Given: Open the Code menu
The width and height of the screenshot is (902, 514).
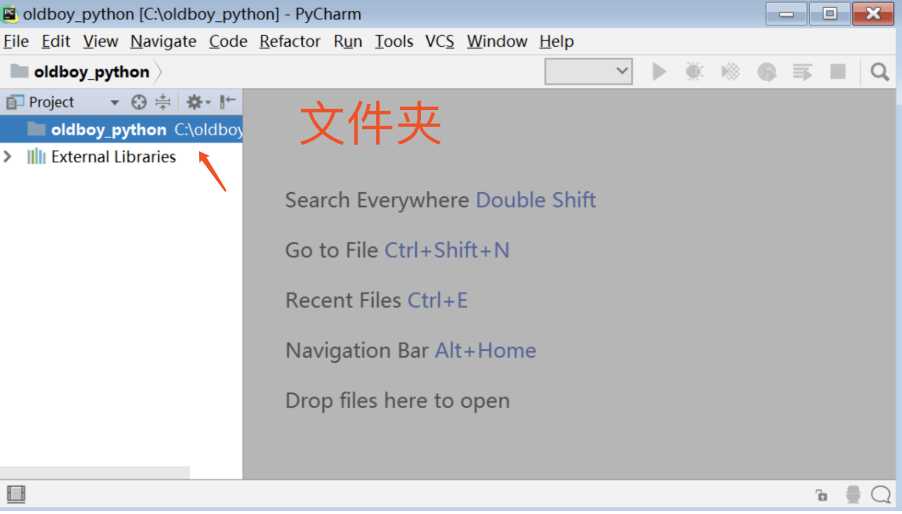Looking at the screenshot, I should (x=228, y=41).
